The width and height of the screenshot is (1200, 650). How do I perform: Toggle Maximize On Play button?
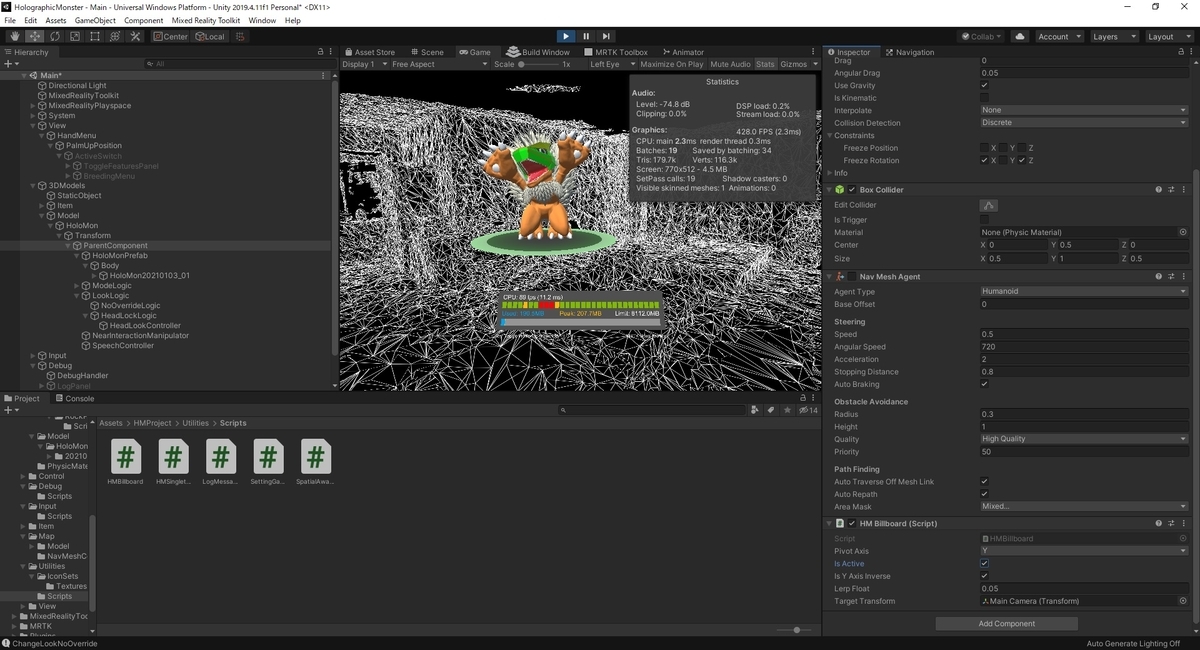click(671, 64)
